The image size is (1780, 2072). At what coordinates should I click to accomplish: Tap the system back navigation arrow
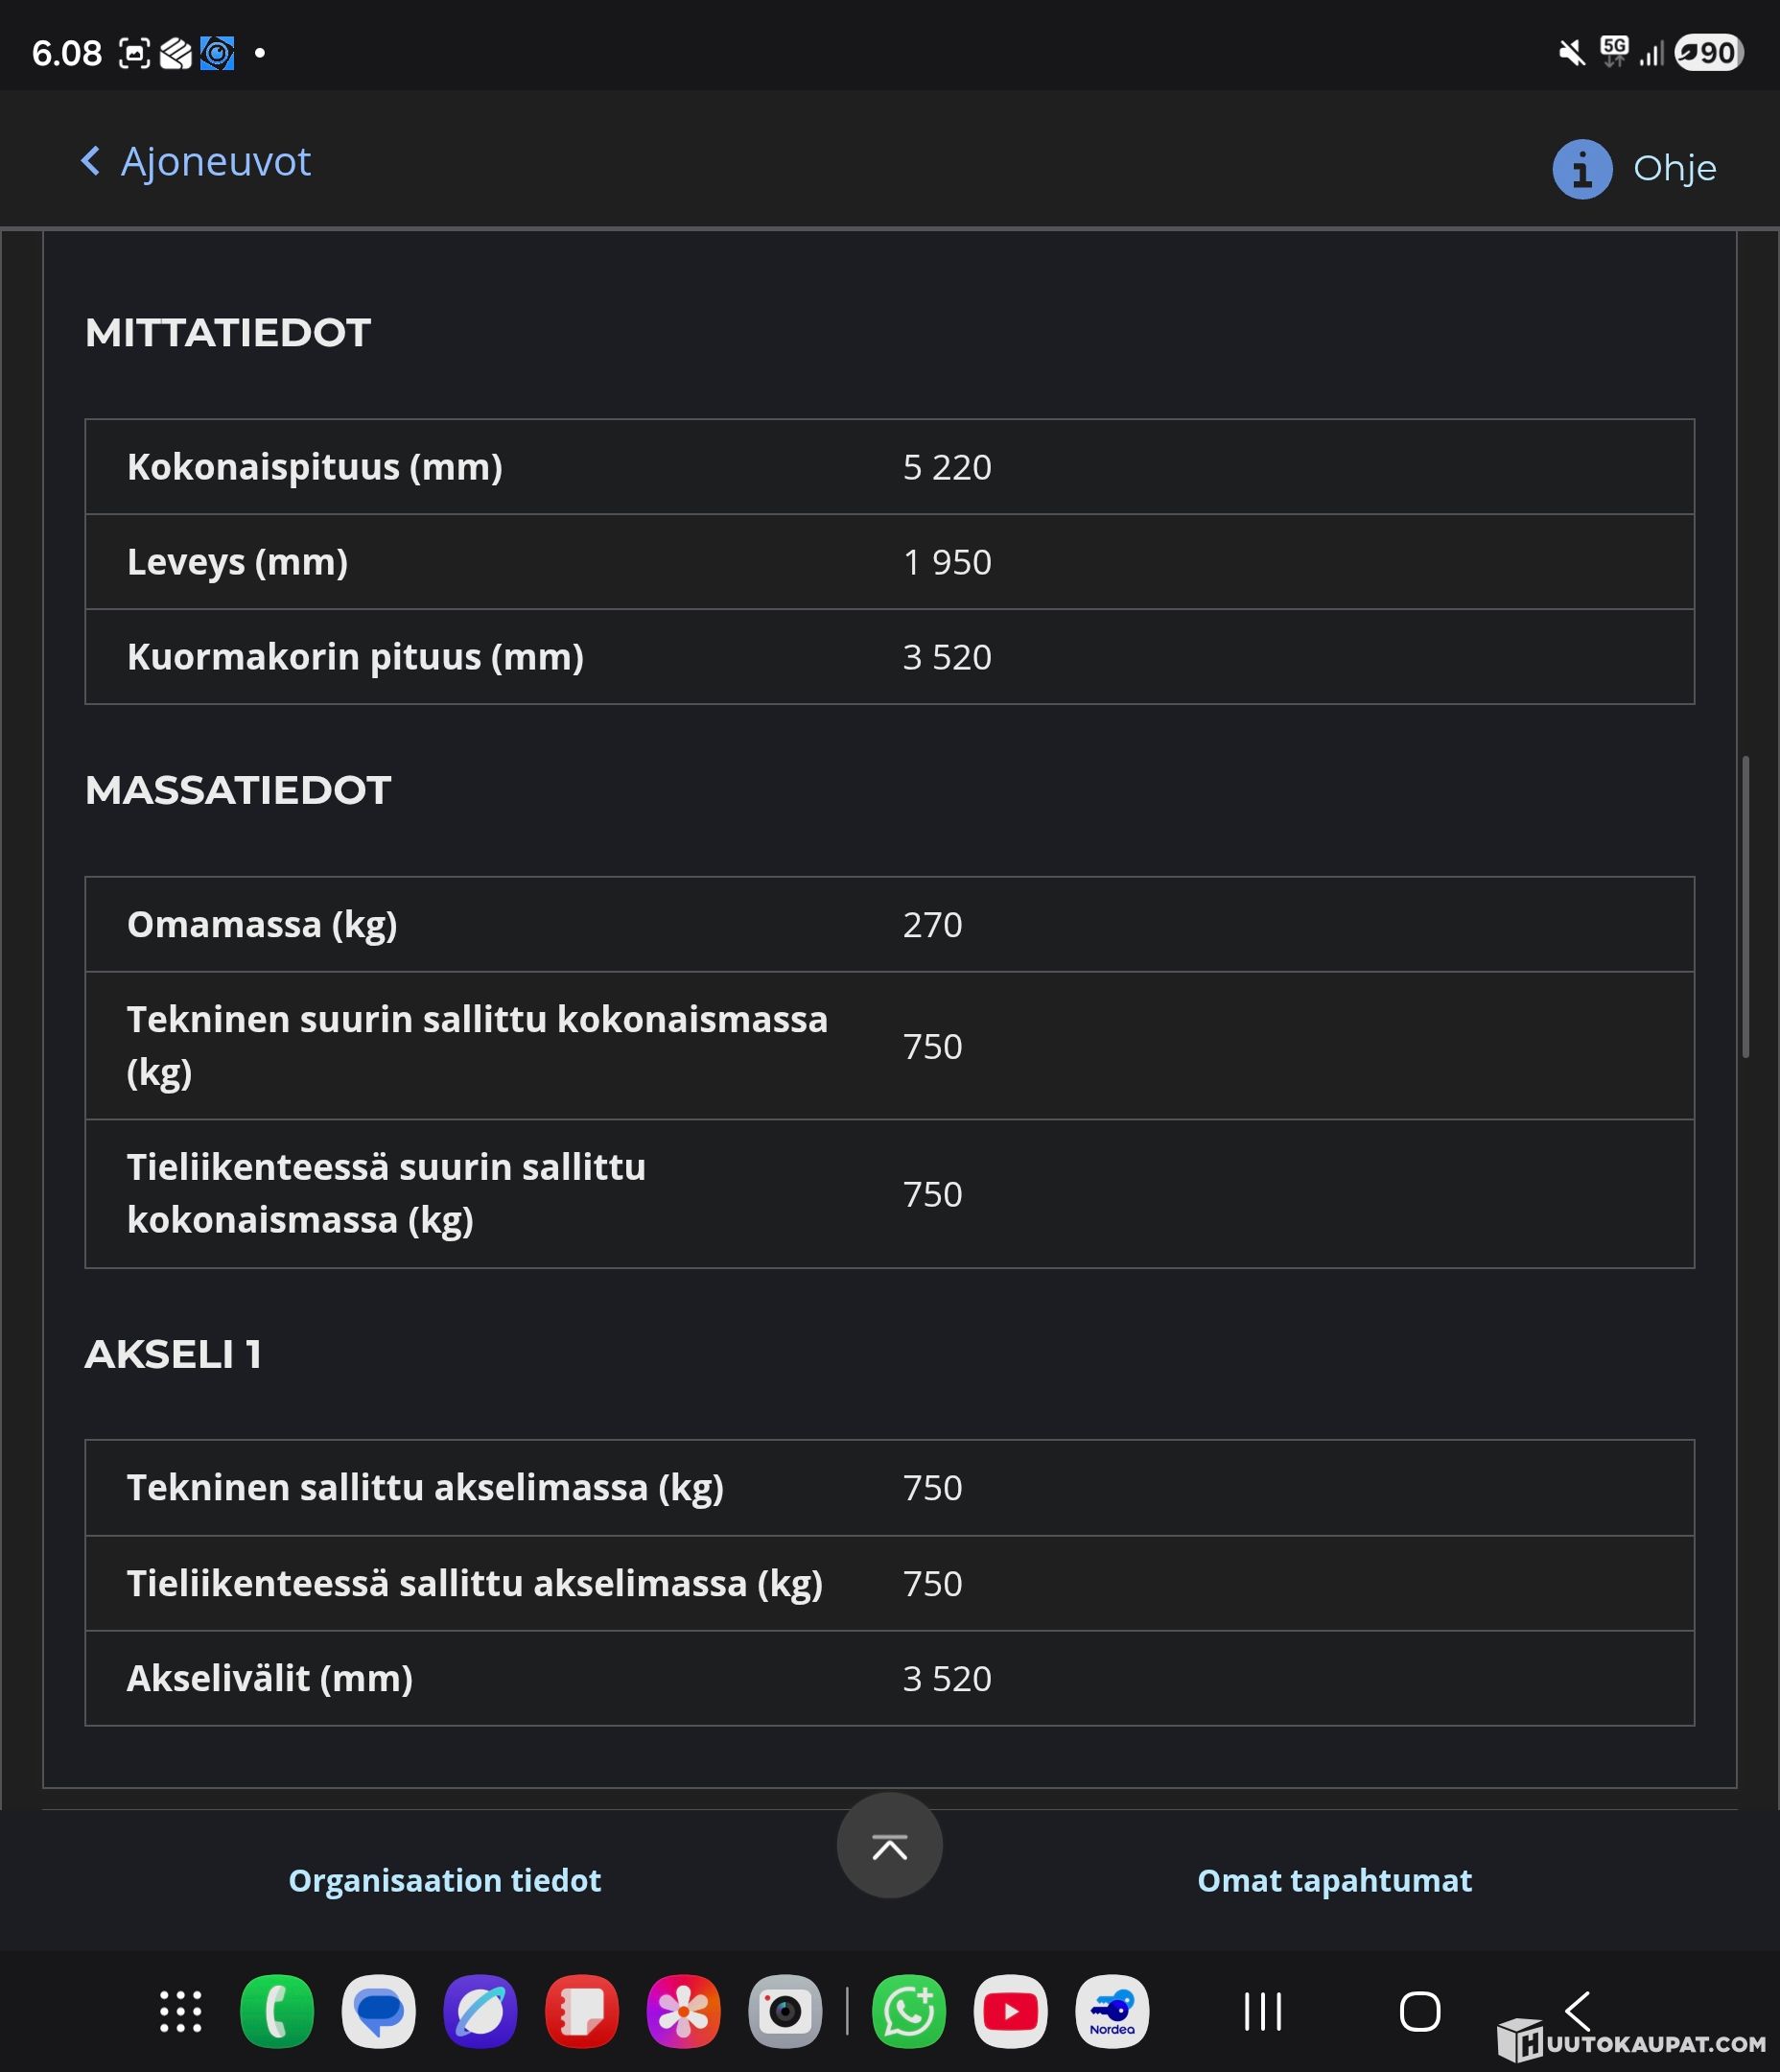tap(1578, 2011)
